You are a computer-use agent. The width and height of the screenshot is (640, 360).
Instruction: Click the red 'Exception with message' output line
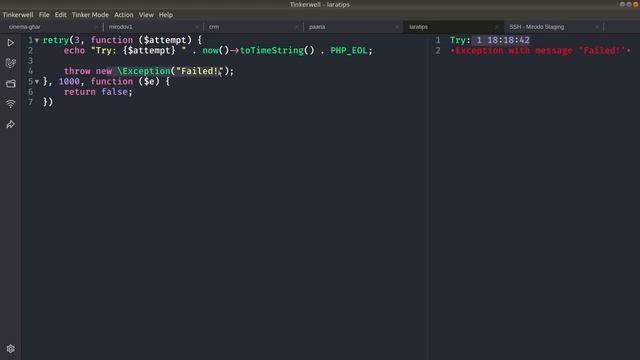[540, 51]
